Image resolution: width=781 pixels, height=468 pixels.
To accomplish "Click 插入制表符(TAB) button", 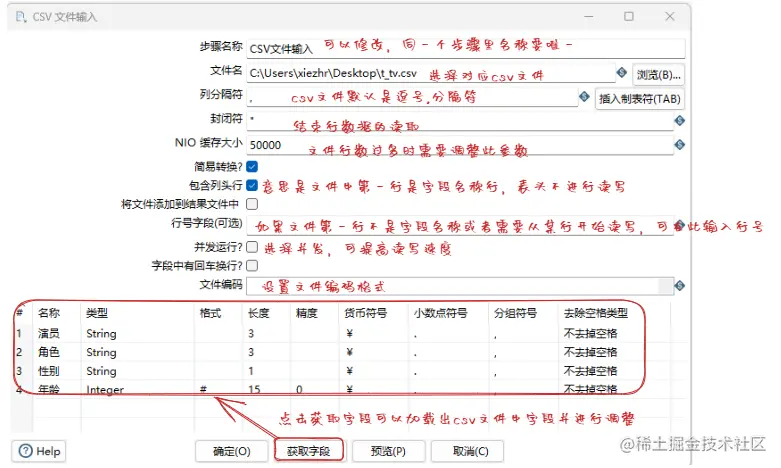I will [640, 99].
